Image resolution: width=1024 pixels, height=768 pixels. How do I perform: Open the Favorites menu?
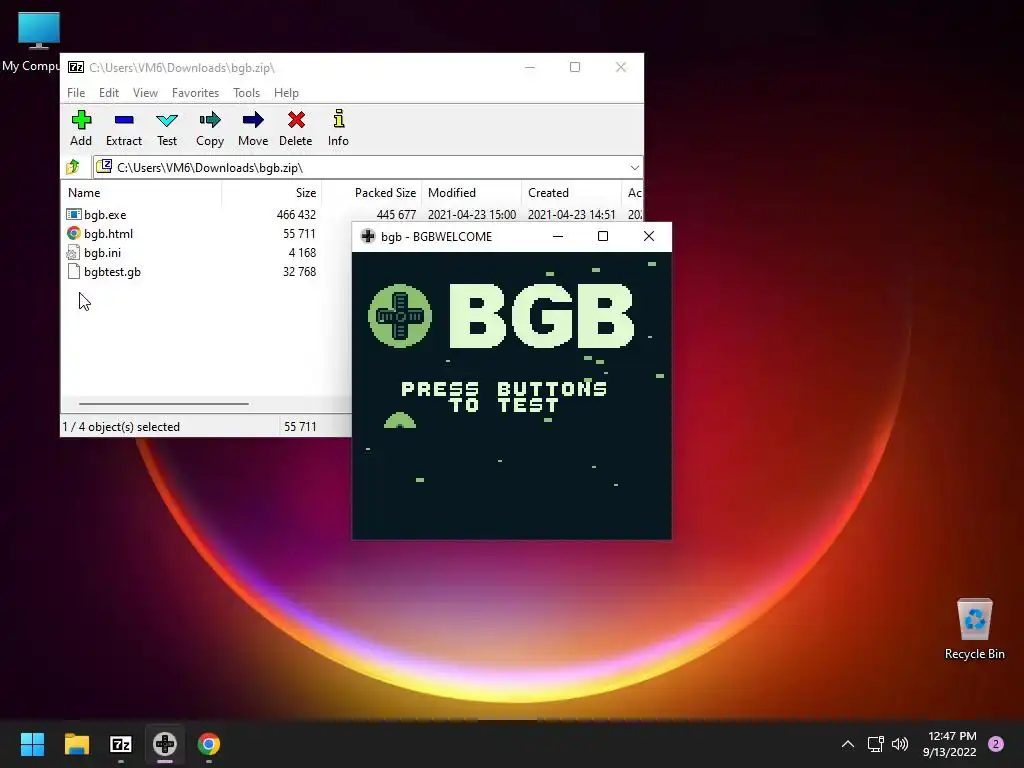coord(195,93)
